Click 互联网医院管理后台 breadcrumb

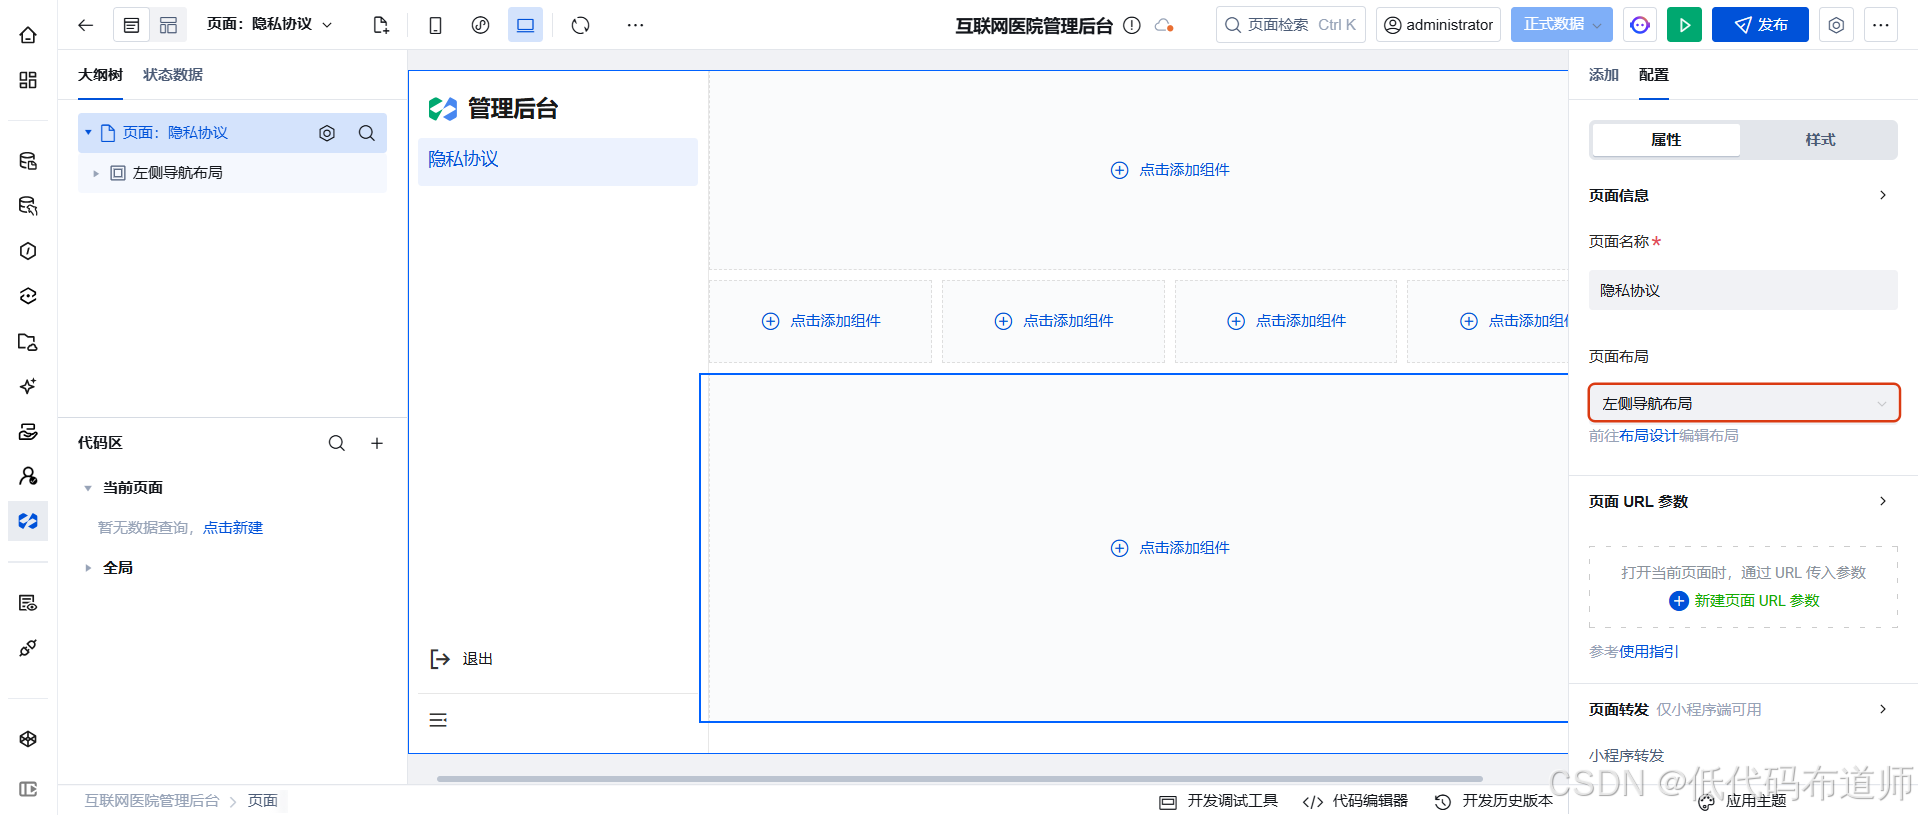click(151, 801)
